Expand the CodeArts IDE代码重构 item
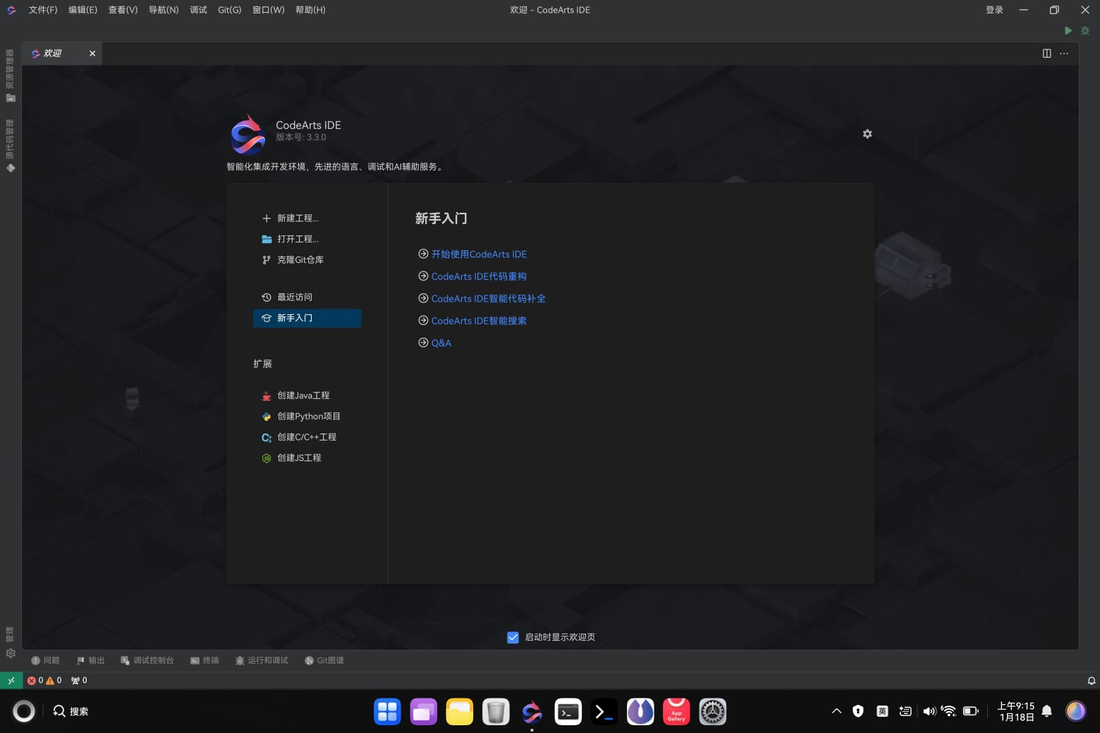The image size is (1100, 733). (x=480, y=276)
